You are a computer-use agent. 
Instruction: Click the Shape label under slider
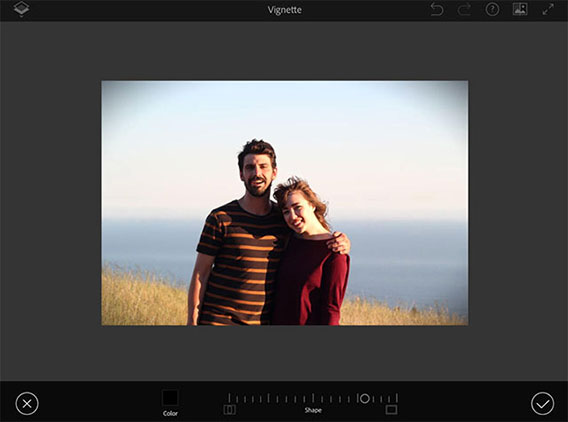coord(313,410)
